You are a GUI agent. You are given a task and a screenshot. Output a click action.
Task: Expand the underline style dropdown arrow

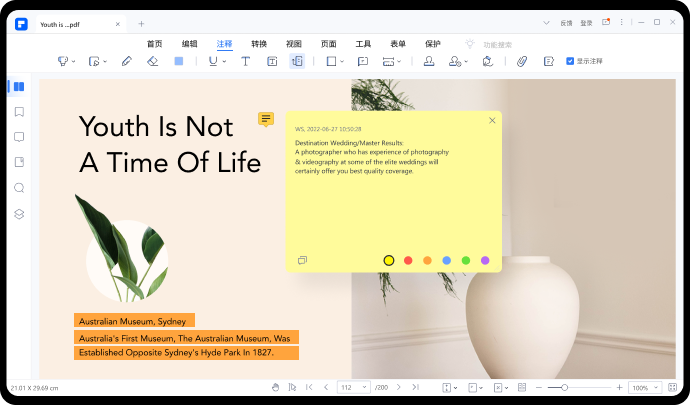[x=223, y=61]
